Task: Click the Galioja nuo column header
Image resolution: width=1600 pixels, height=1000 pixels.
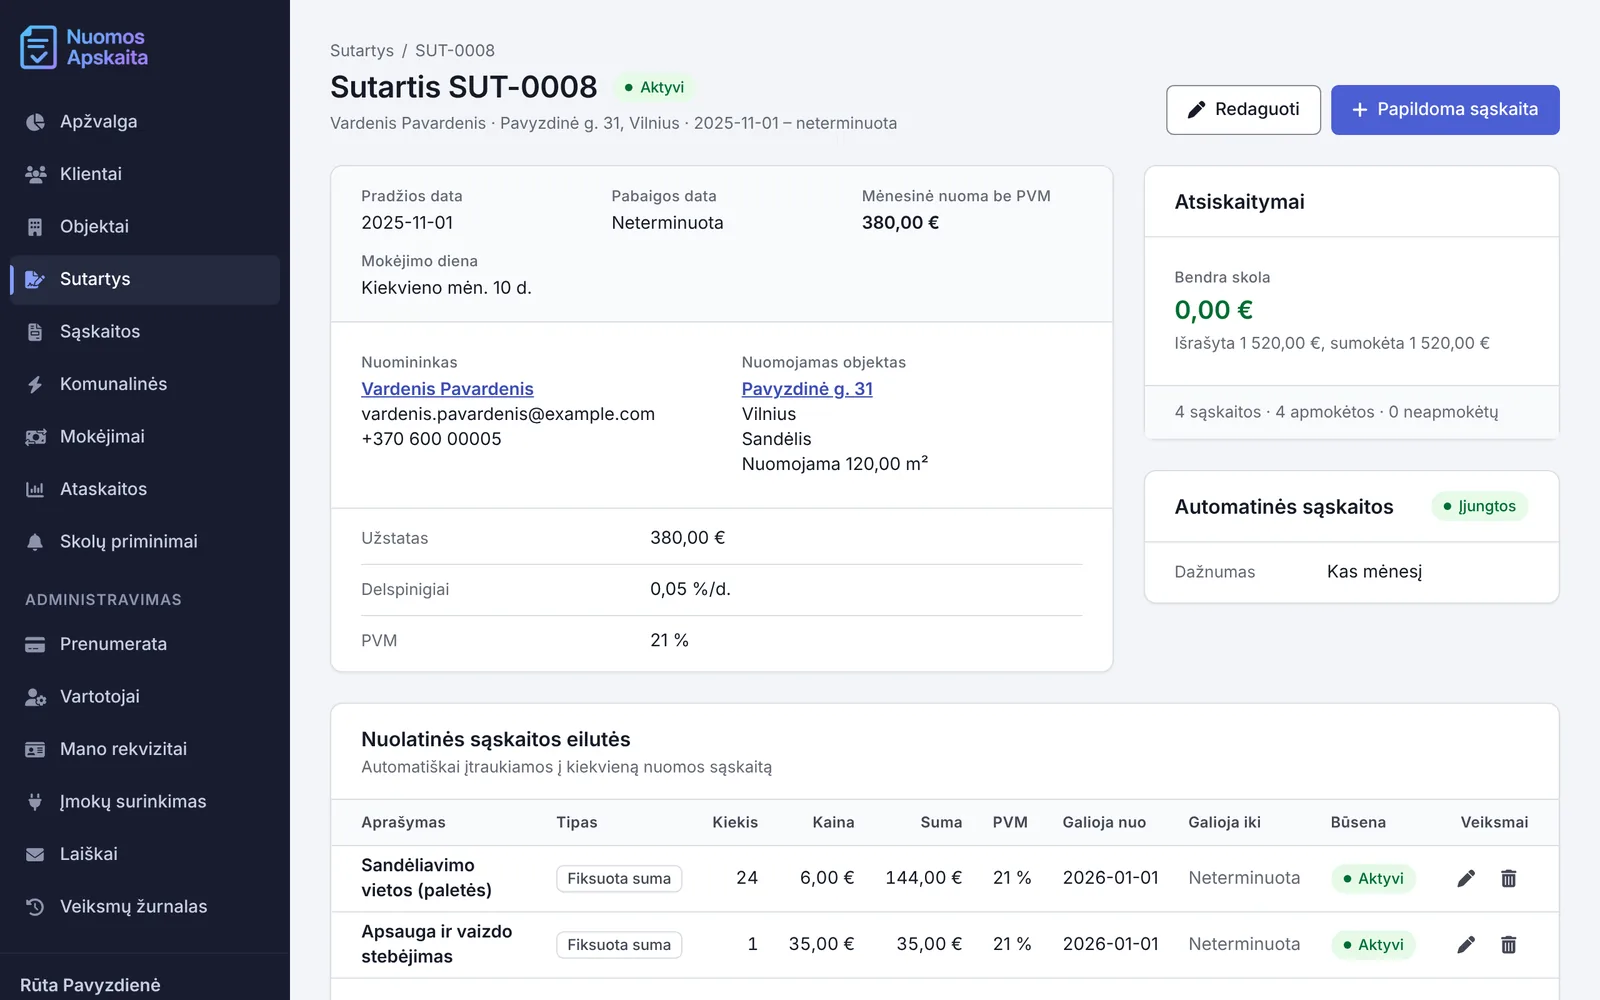Action: coord(1104,822)
